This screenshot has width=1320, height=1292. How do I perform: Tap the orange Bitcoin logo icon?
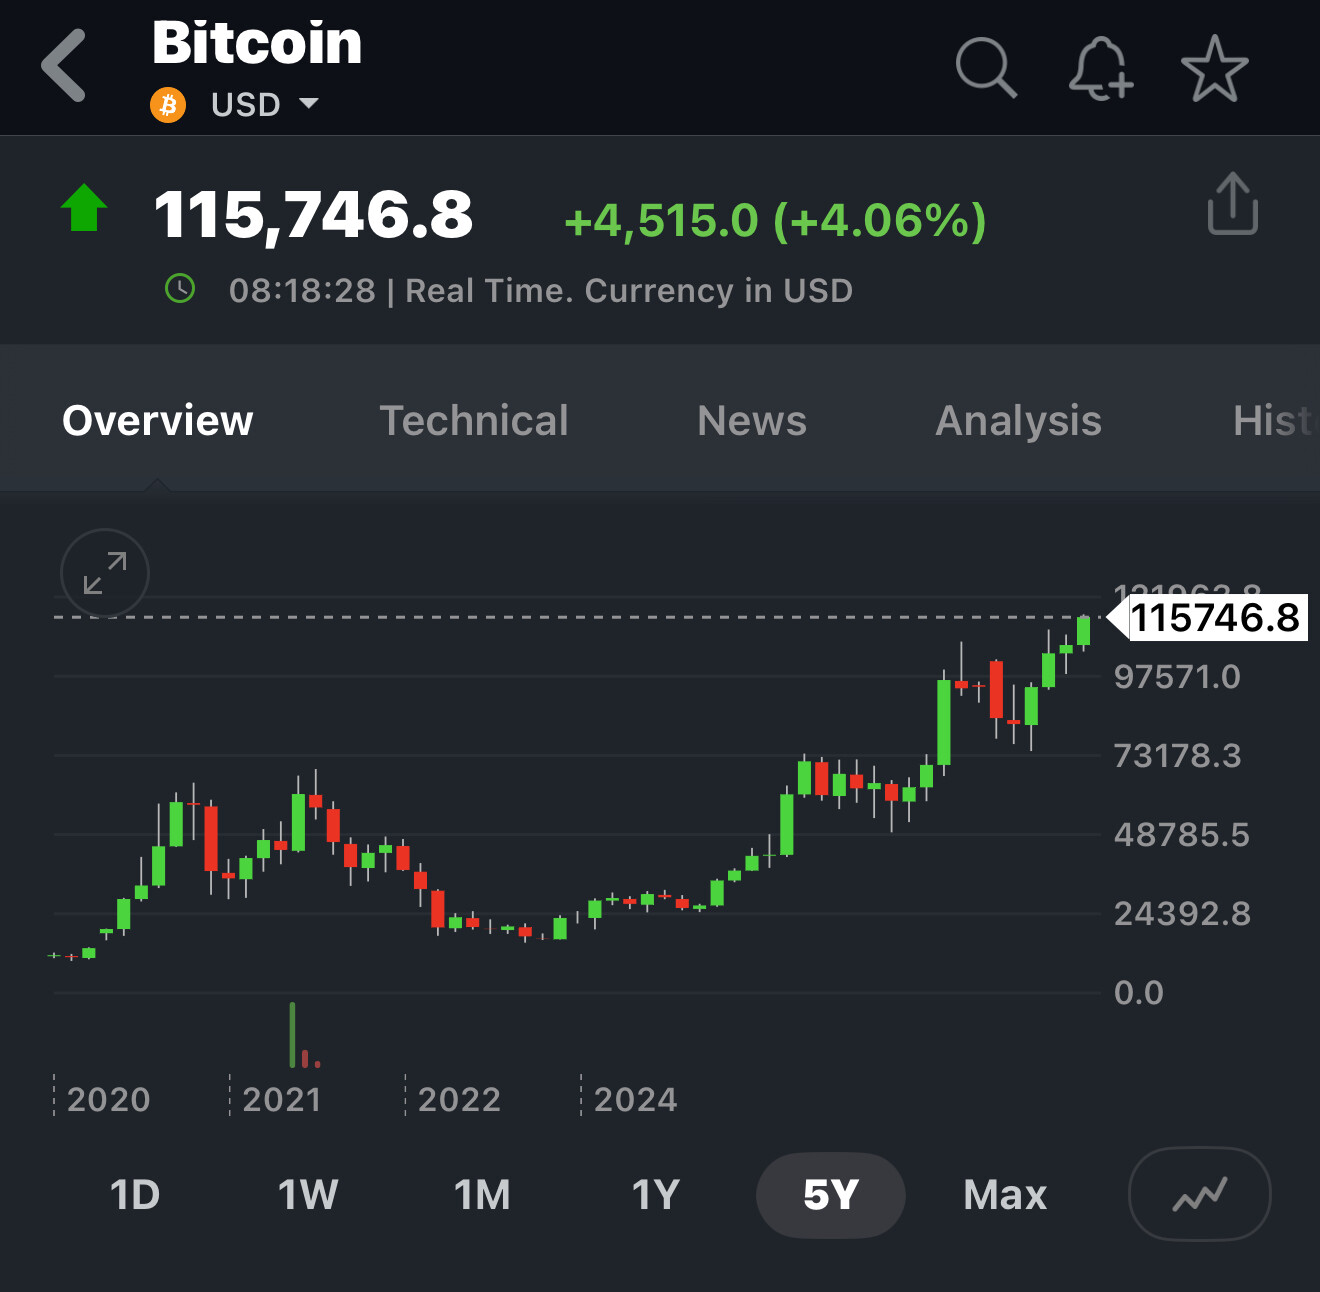tap(168, 104)
